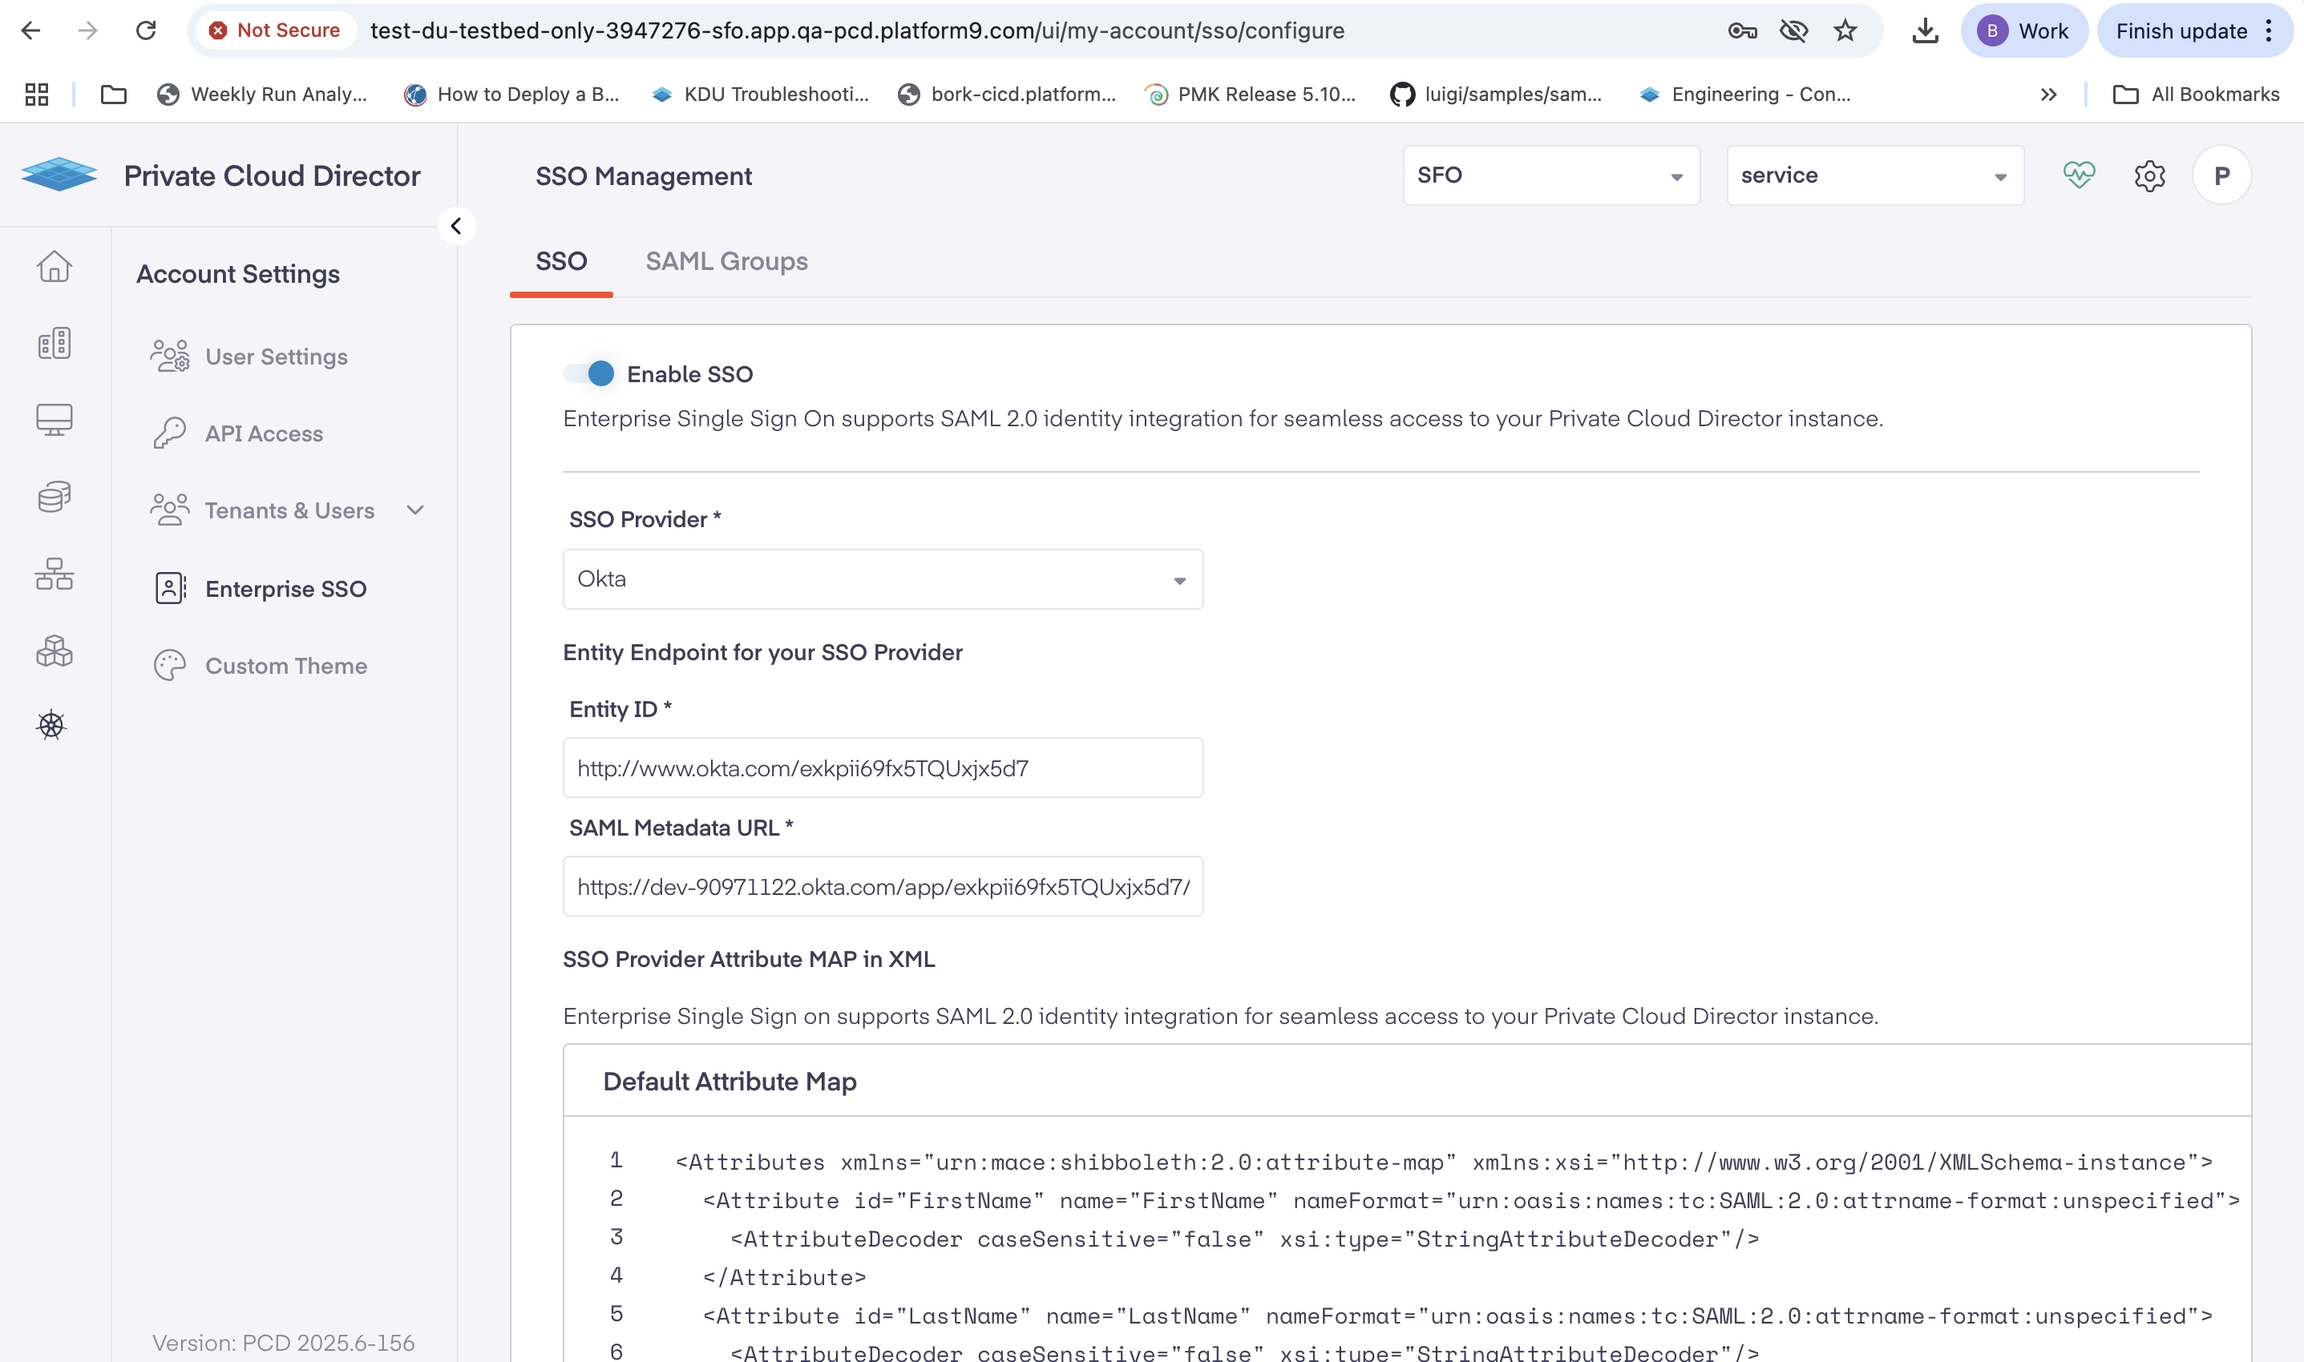Viewport: 2304px width, 1362px height.
Task: Go to API Access settings
Action: pos(264,434)
